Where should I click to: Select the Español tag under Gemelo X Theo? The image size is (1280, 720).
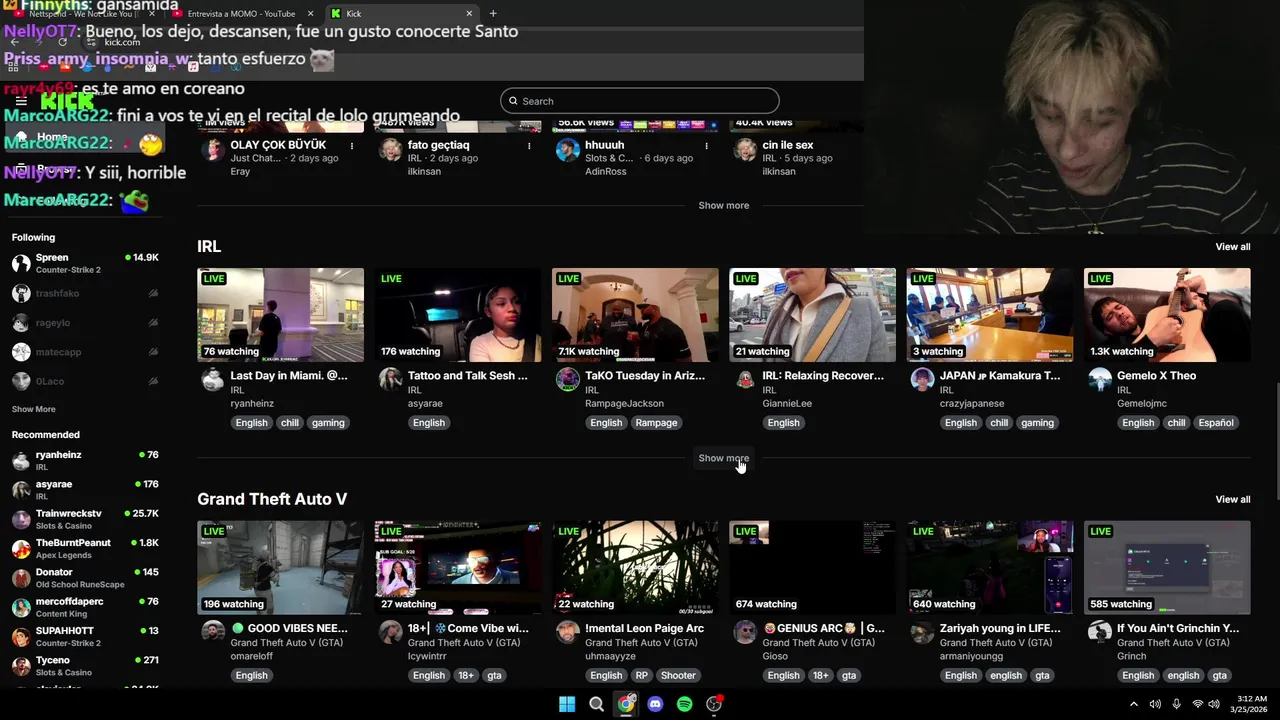[x=1216, y=423]
